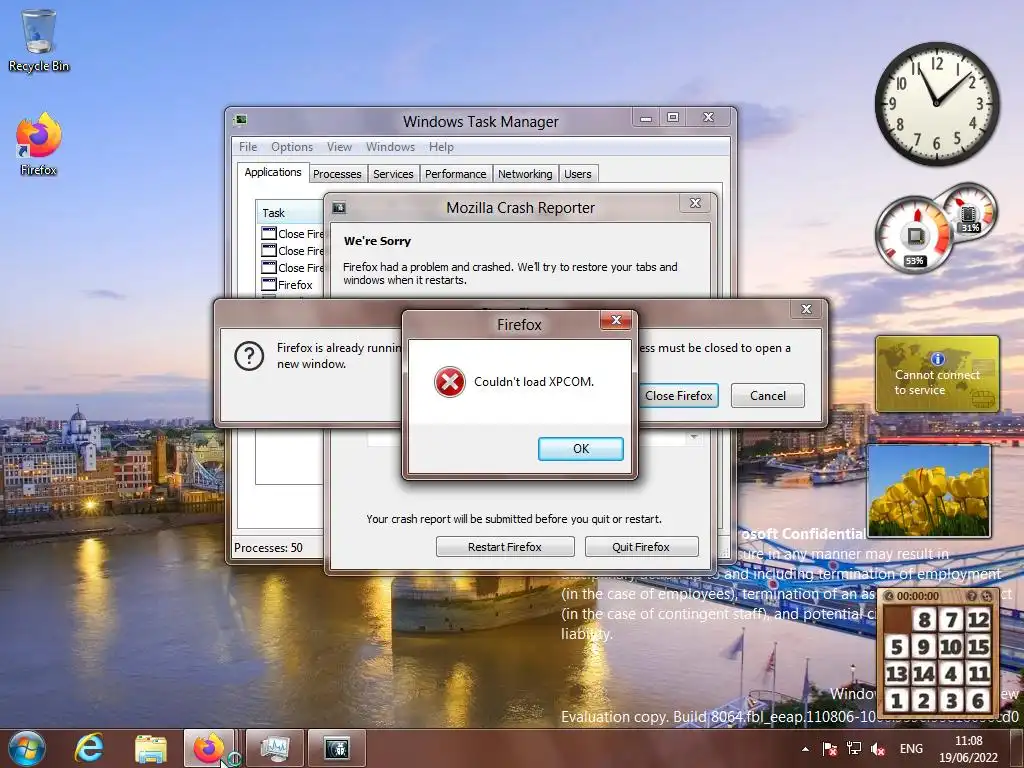Close the Mozilla Crash Reporter window
The width and height of the screenshot is (1024, 768).
695,203
